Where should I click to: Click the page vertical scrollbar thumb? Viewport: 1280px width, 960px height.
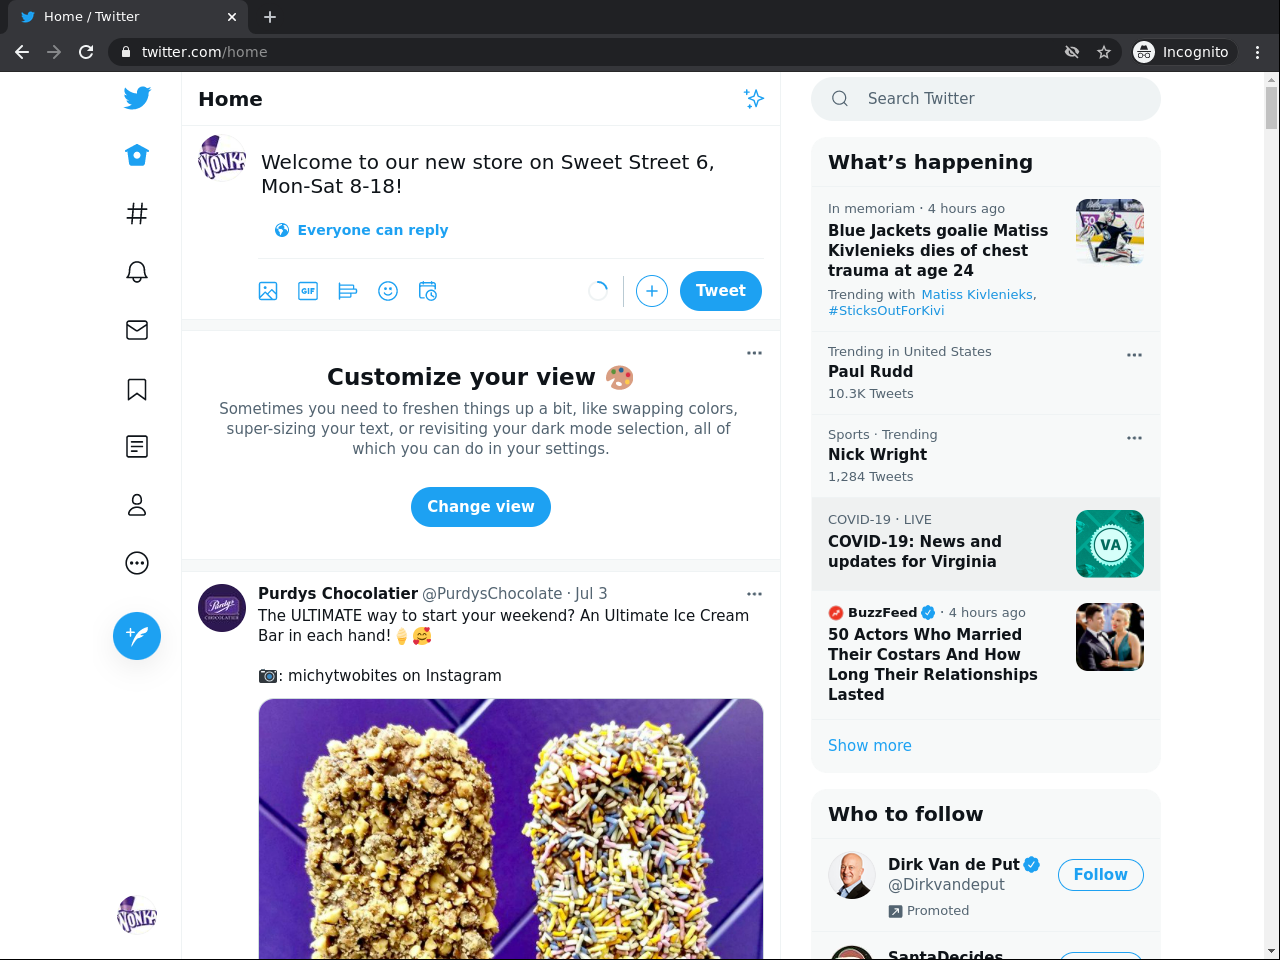tap(1271, 108)
